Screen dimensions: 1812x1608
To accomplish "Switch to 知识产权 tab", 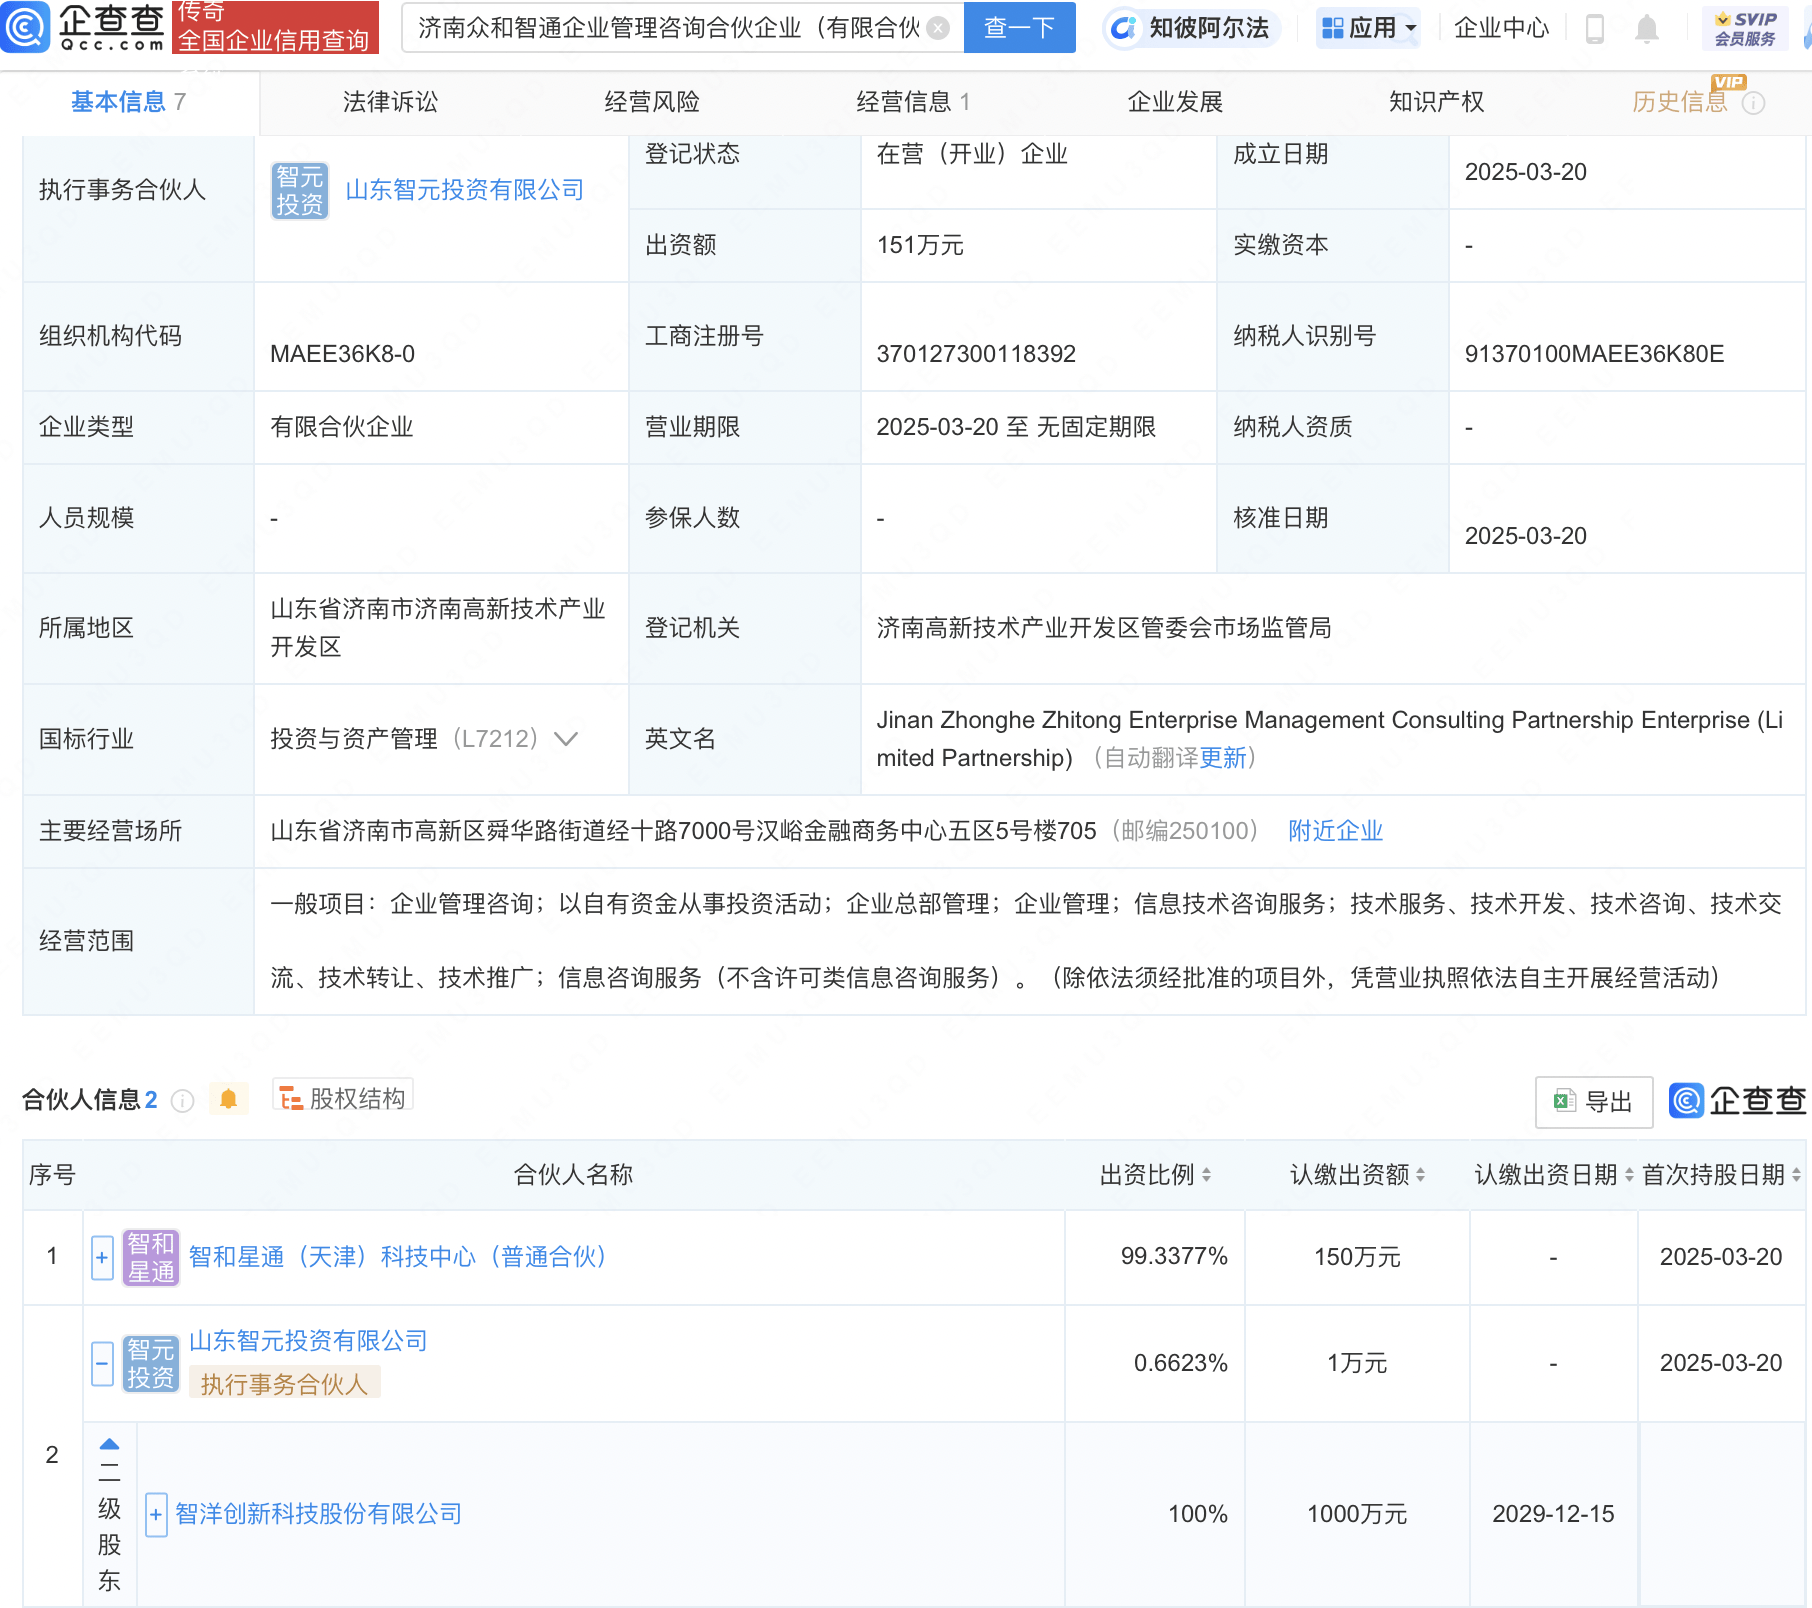I will click(x=1436, y=102).
